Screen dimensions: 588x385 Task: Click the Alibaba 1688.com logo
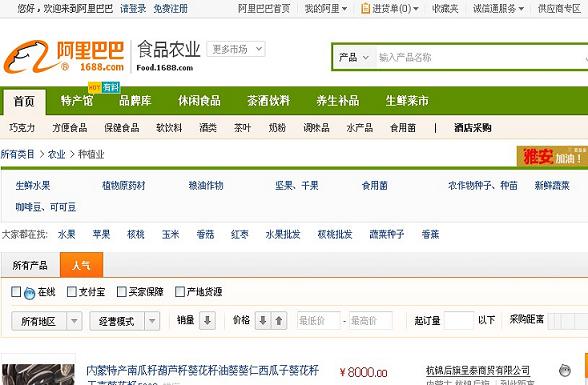[x=64, y=57]
